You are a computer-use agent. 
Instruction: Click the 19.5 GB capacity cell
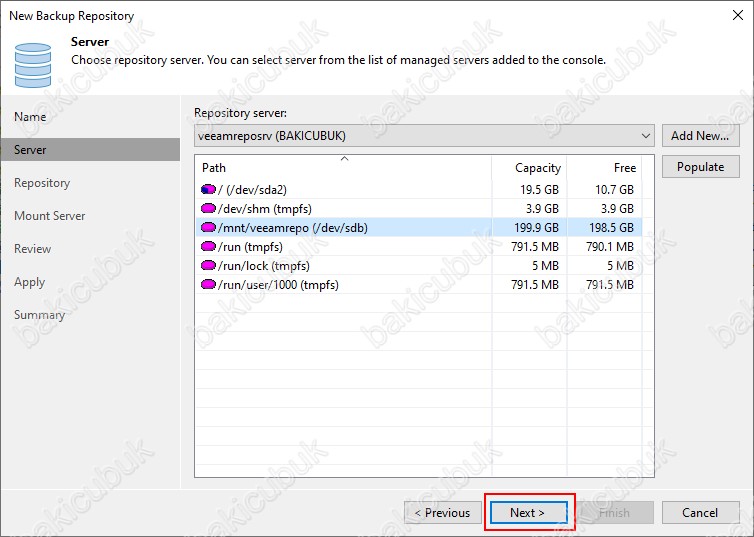(529, 189)
